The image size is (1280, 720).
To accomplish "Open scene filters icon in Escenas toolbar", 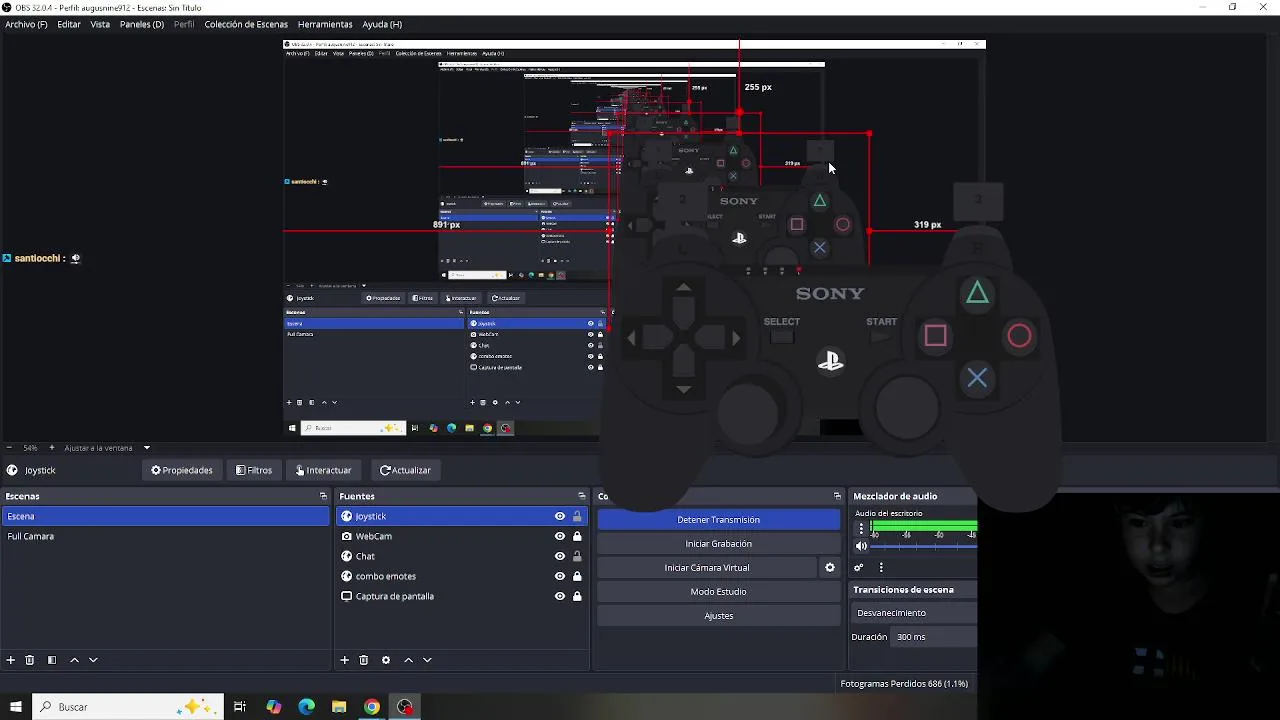I will pos(52,660).
